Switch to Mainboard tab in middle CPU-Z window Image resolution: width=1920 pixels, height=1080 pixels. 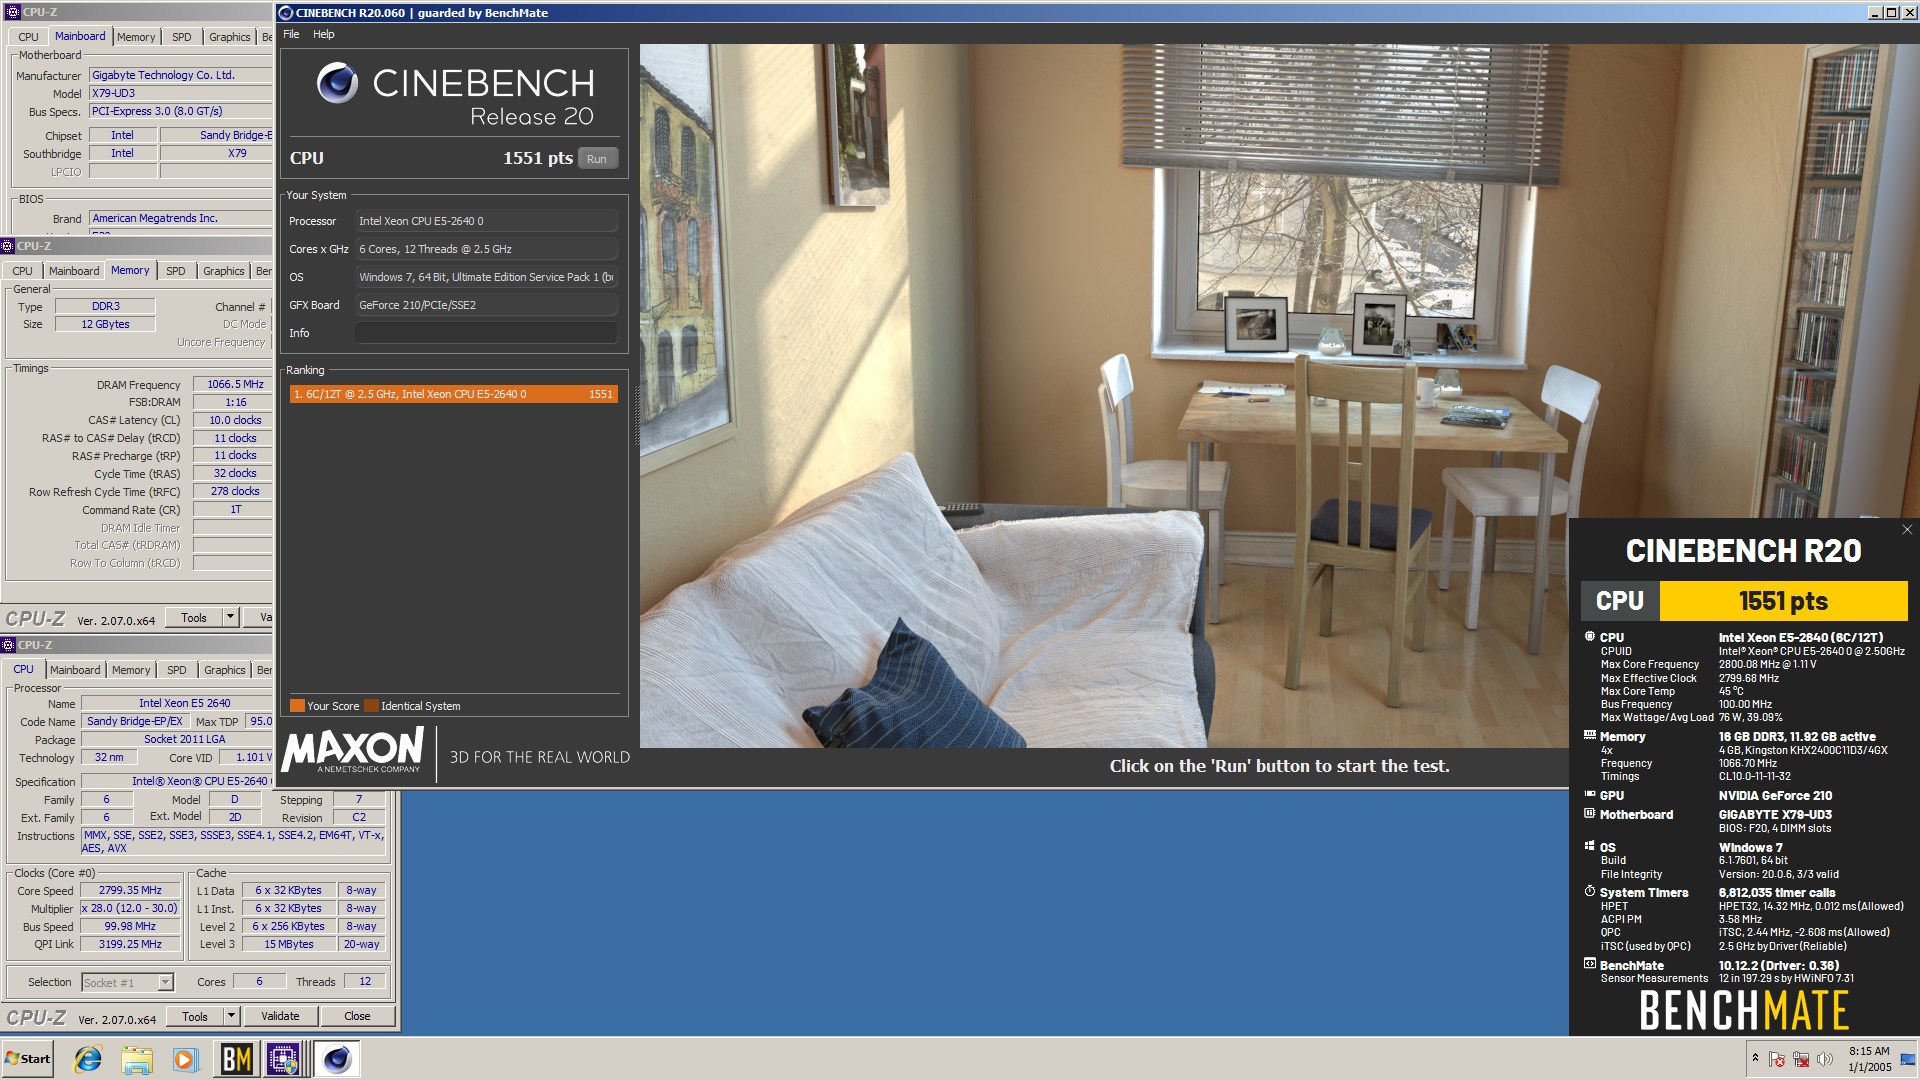(x=74, y=271)
